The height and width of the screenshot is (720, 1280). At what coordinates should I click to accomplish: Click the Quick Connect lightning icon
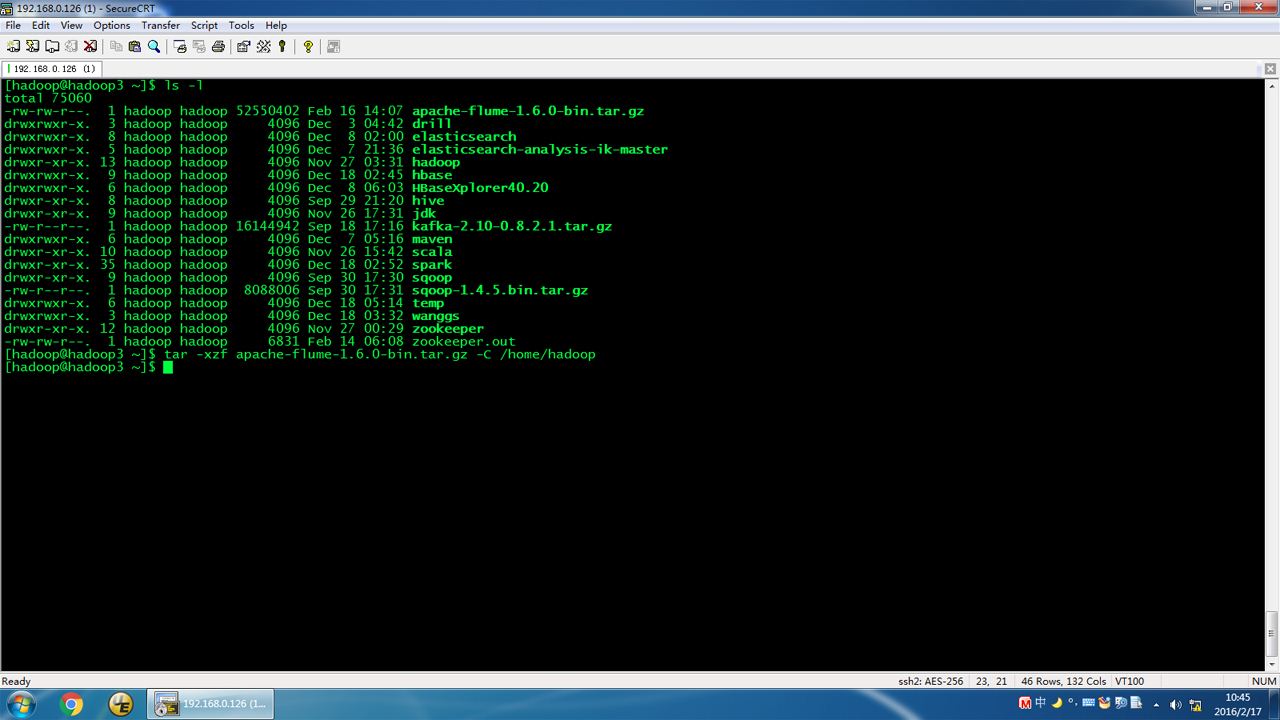[32, 46]
